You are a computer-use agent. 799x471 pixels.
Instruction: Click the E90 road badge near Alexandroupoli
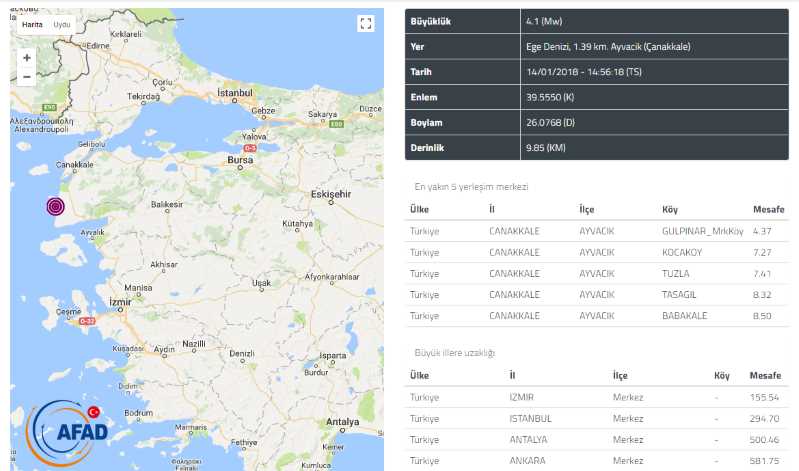pos(47,108)
